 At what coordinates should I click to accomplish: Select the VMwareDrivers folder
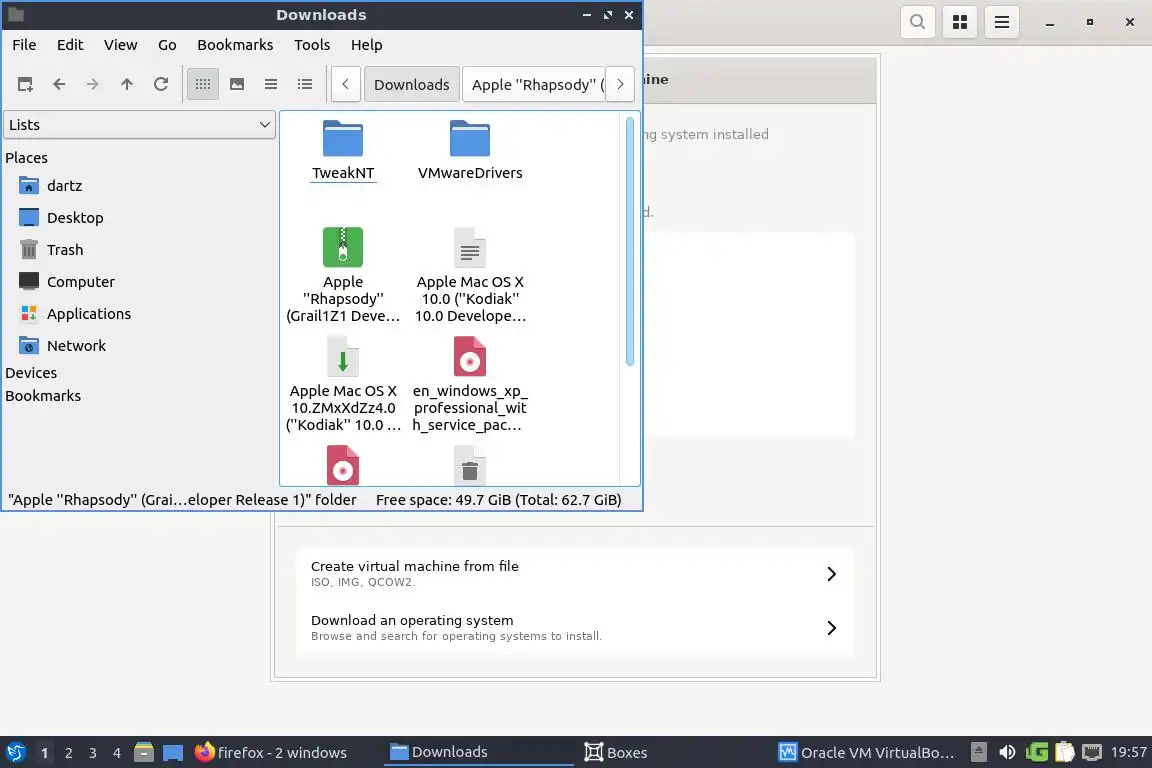tap(470, 150)
